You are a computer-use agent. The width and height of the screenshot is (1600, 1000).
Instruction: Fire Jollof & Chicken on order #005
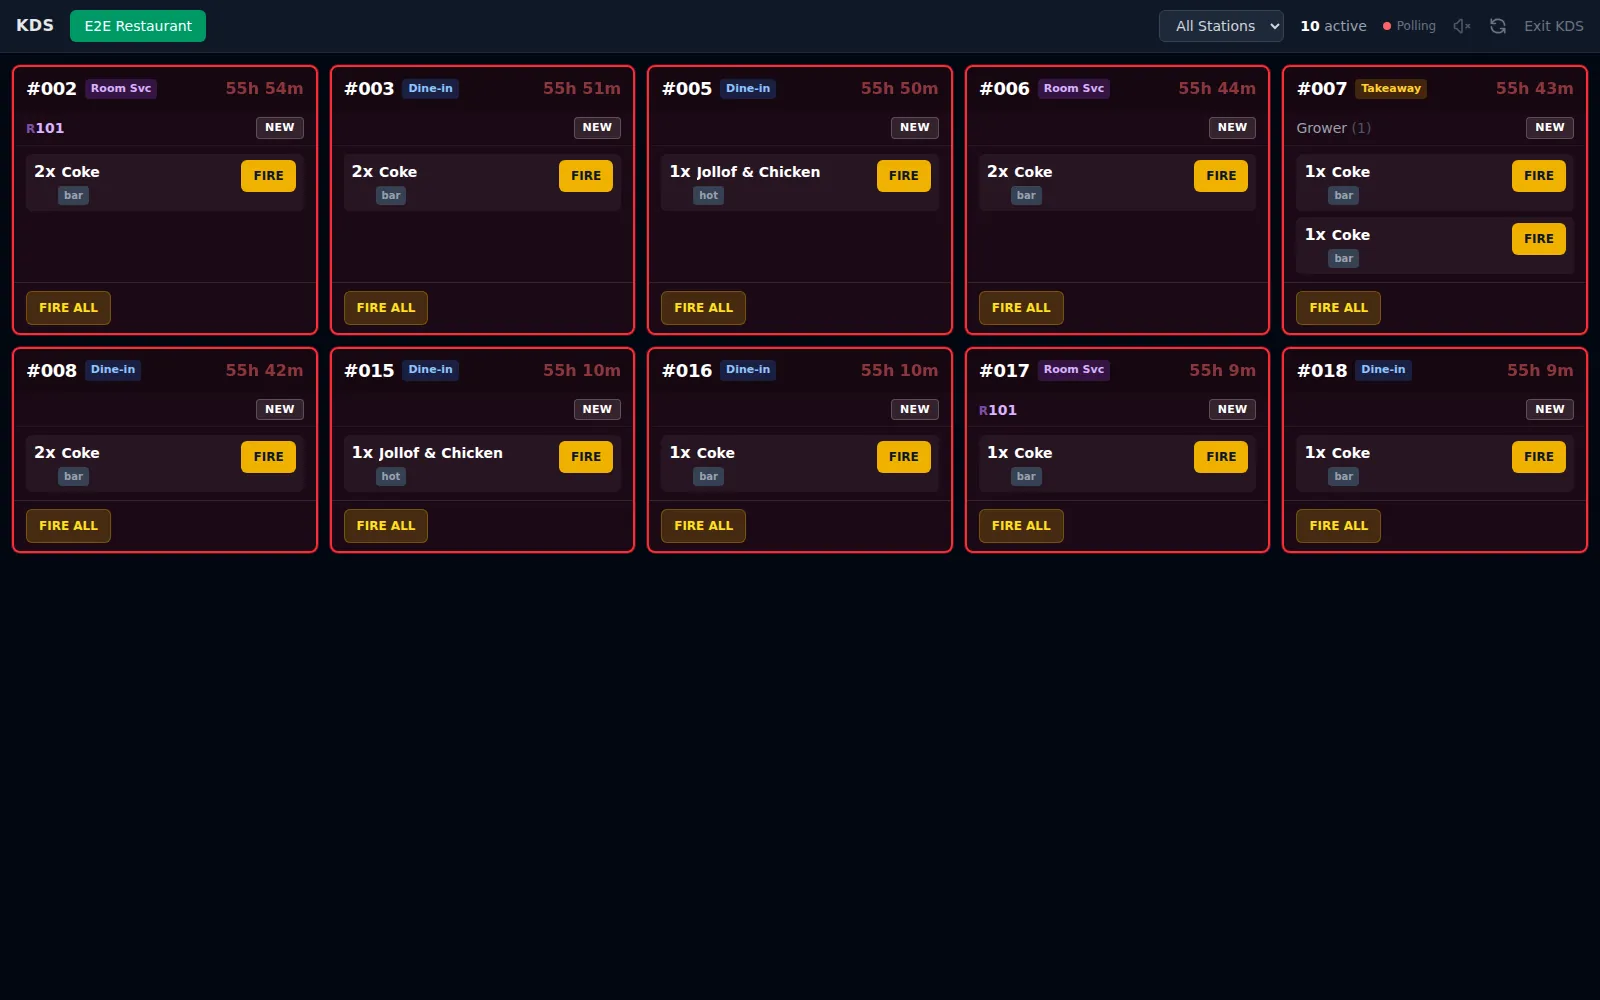tap(903, 176)
